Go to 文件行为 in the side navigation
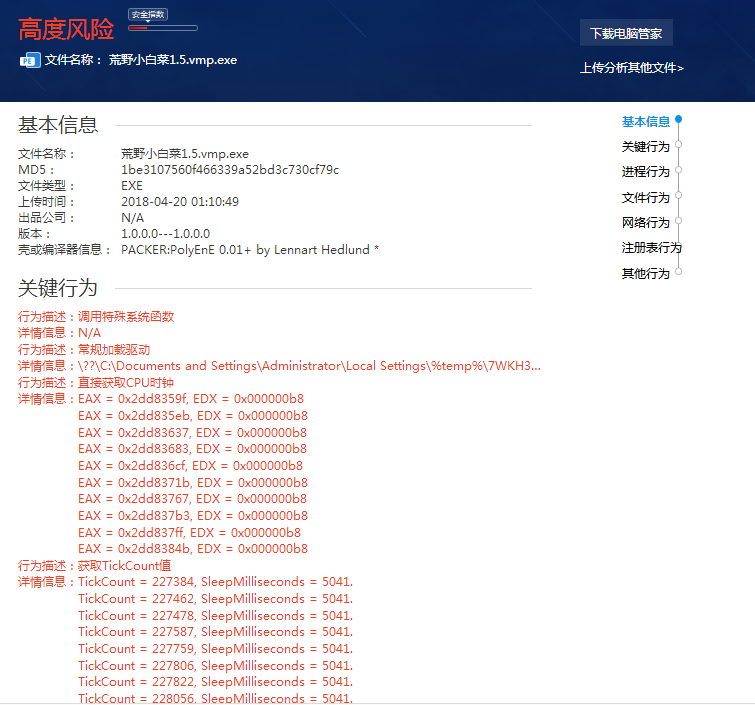 (x=645, y=197)
